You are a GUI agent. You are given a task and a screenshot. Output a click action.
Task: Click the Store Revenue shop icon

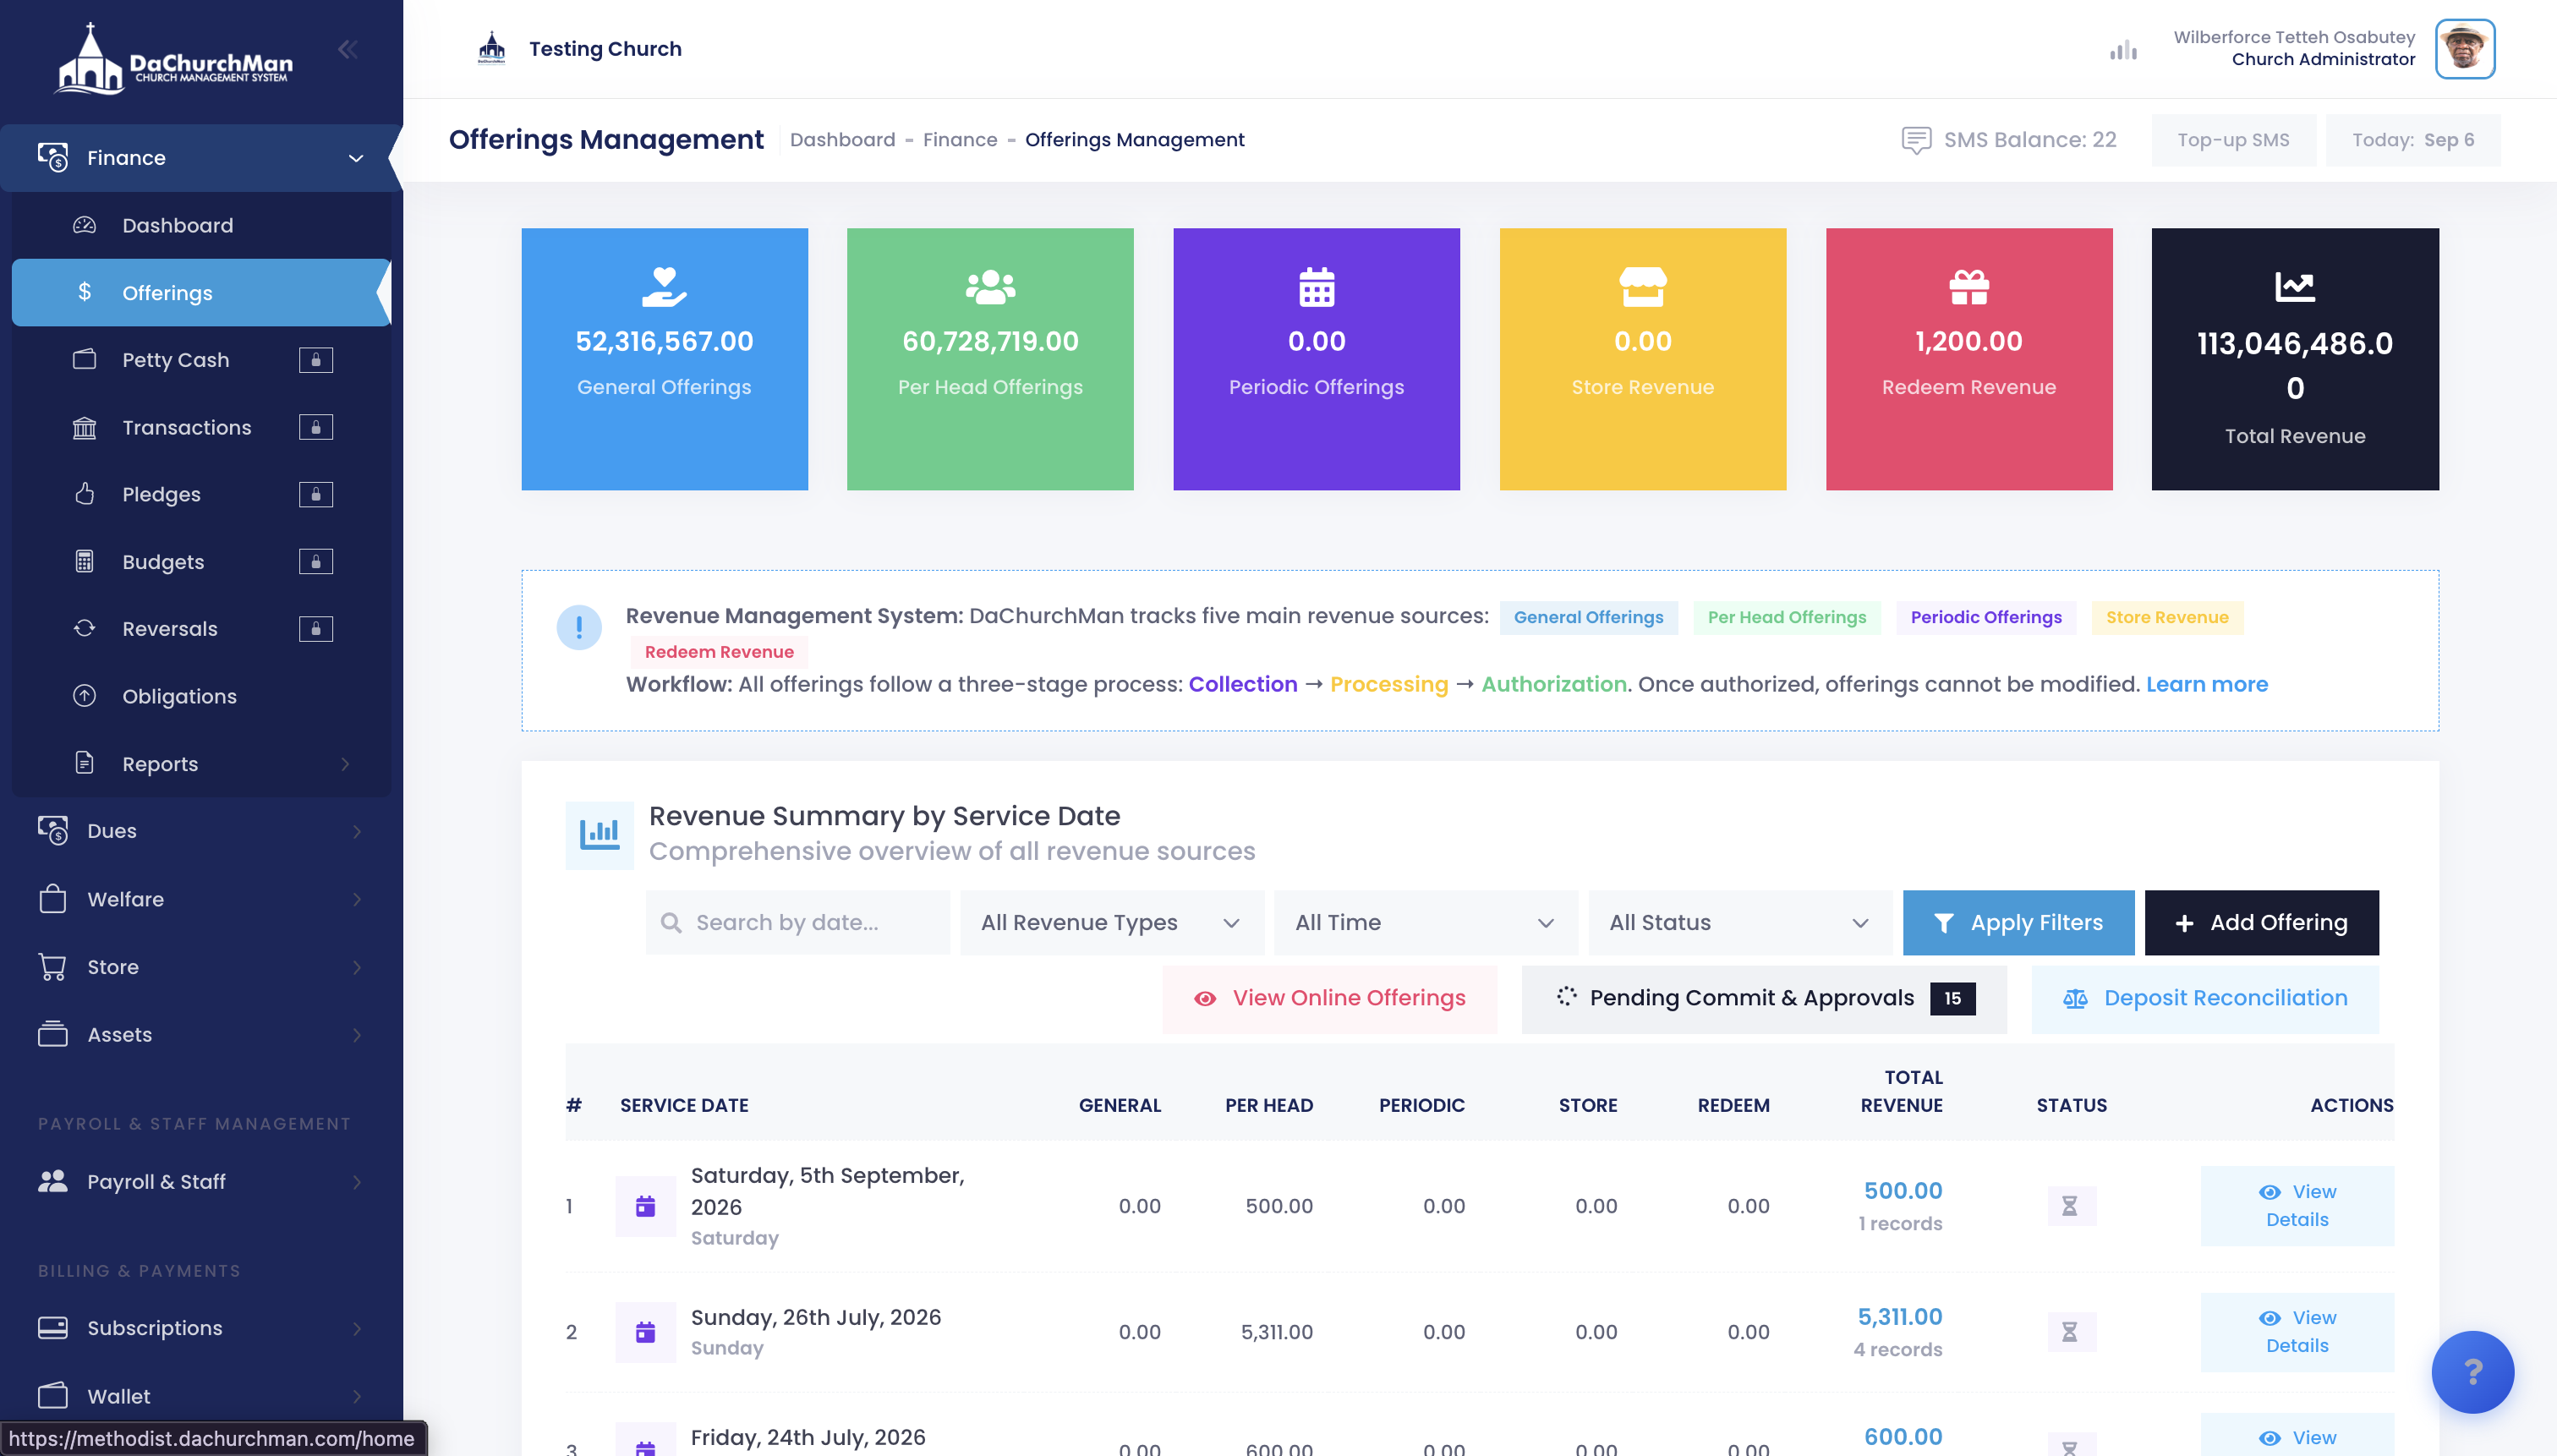(x=1642, y=287)
